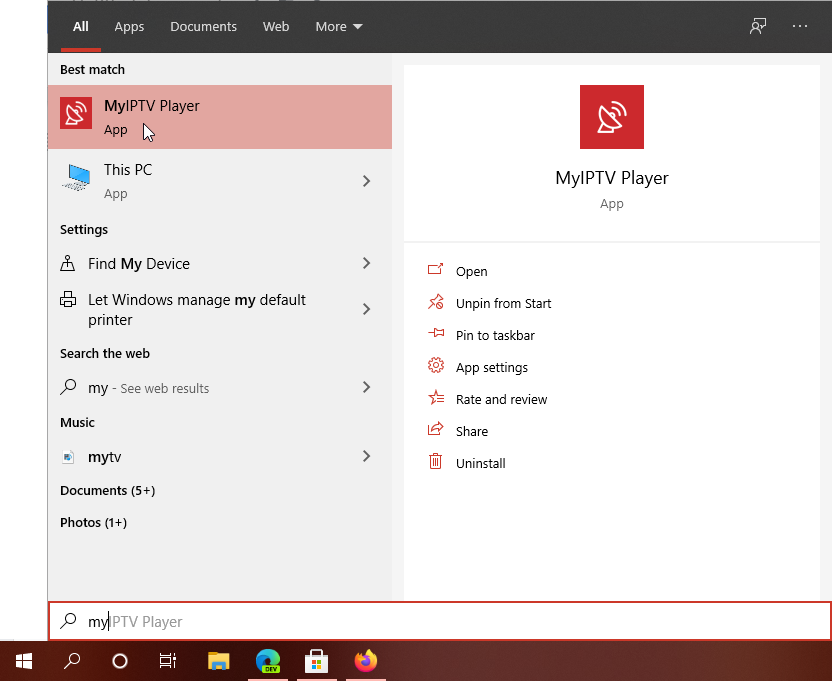Click the taskbar Search icon

pos(72,661)
